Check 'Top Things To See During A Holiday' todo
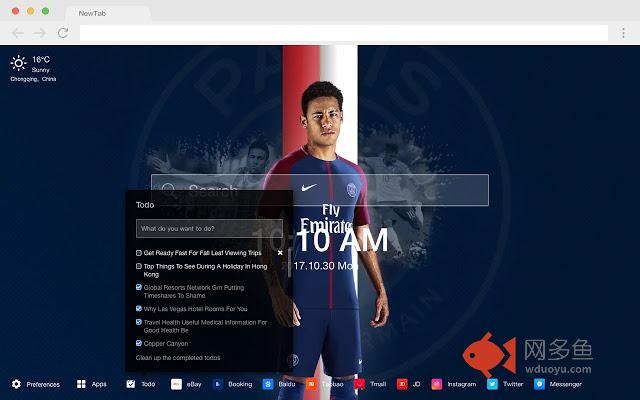Screen dimensions: 640x400 point(139,266)
